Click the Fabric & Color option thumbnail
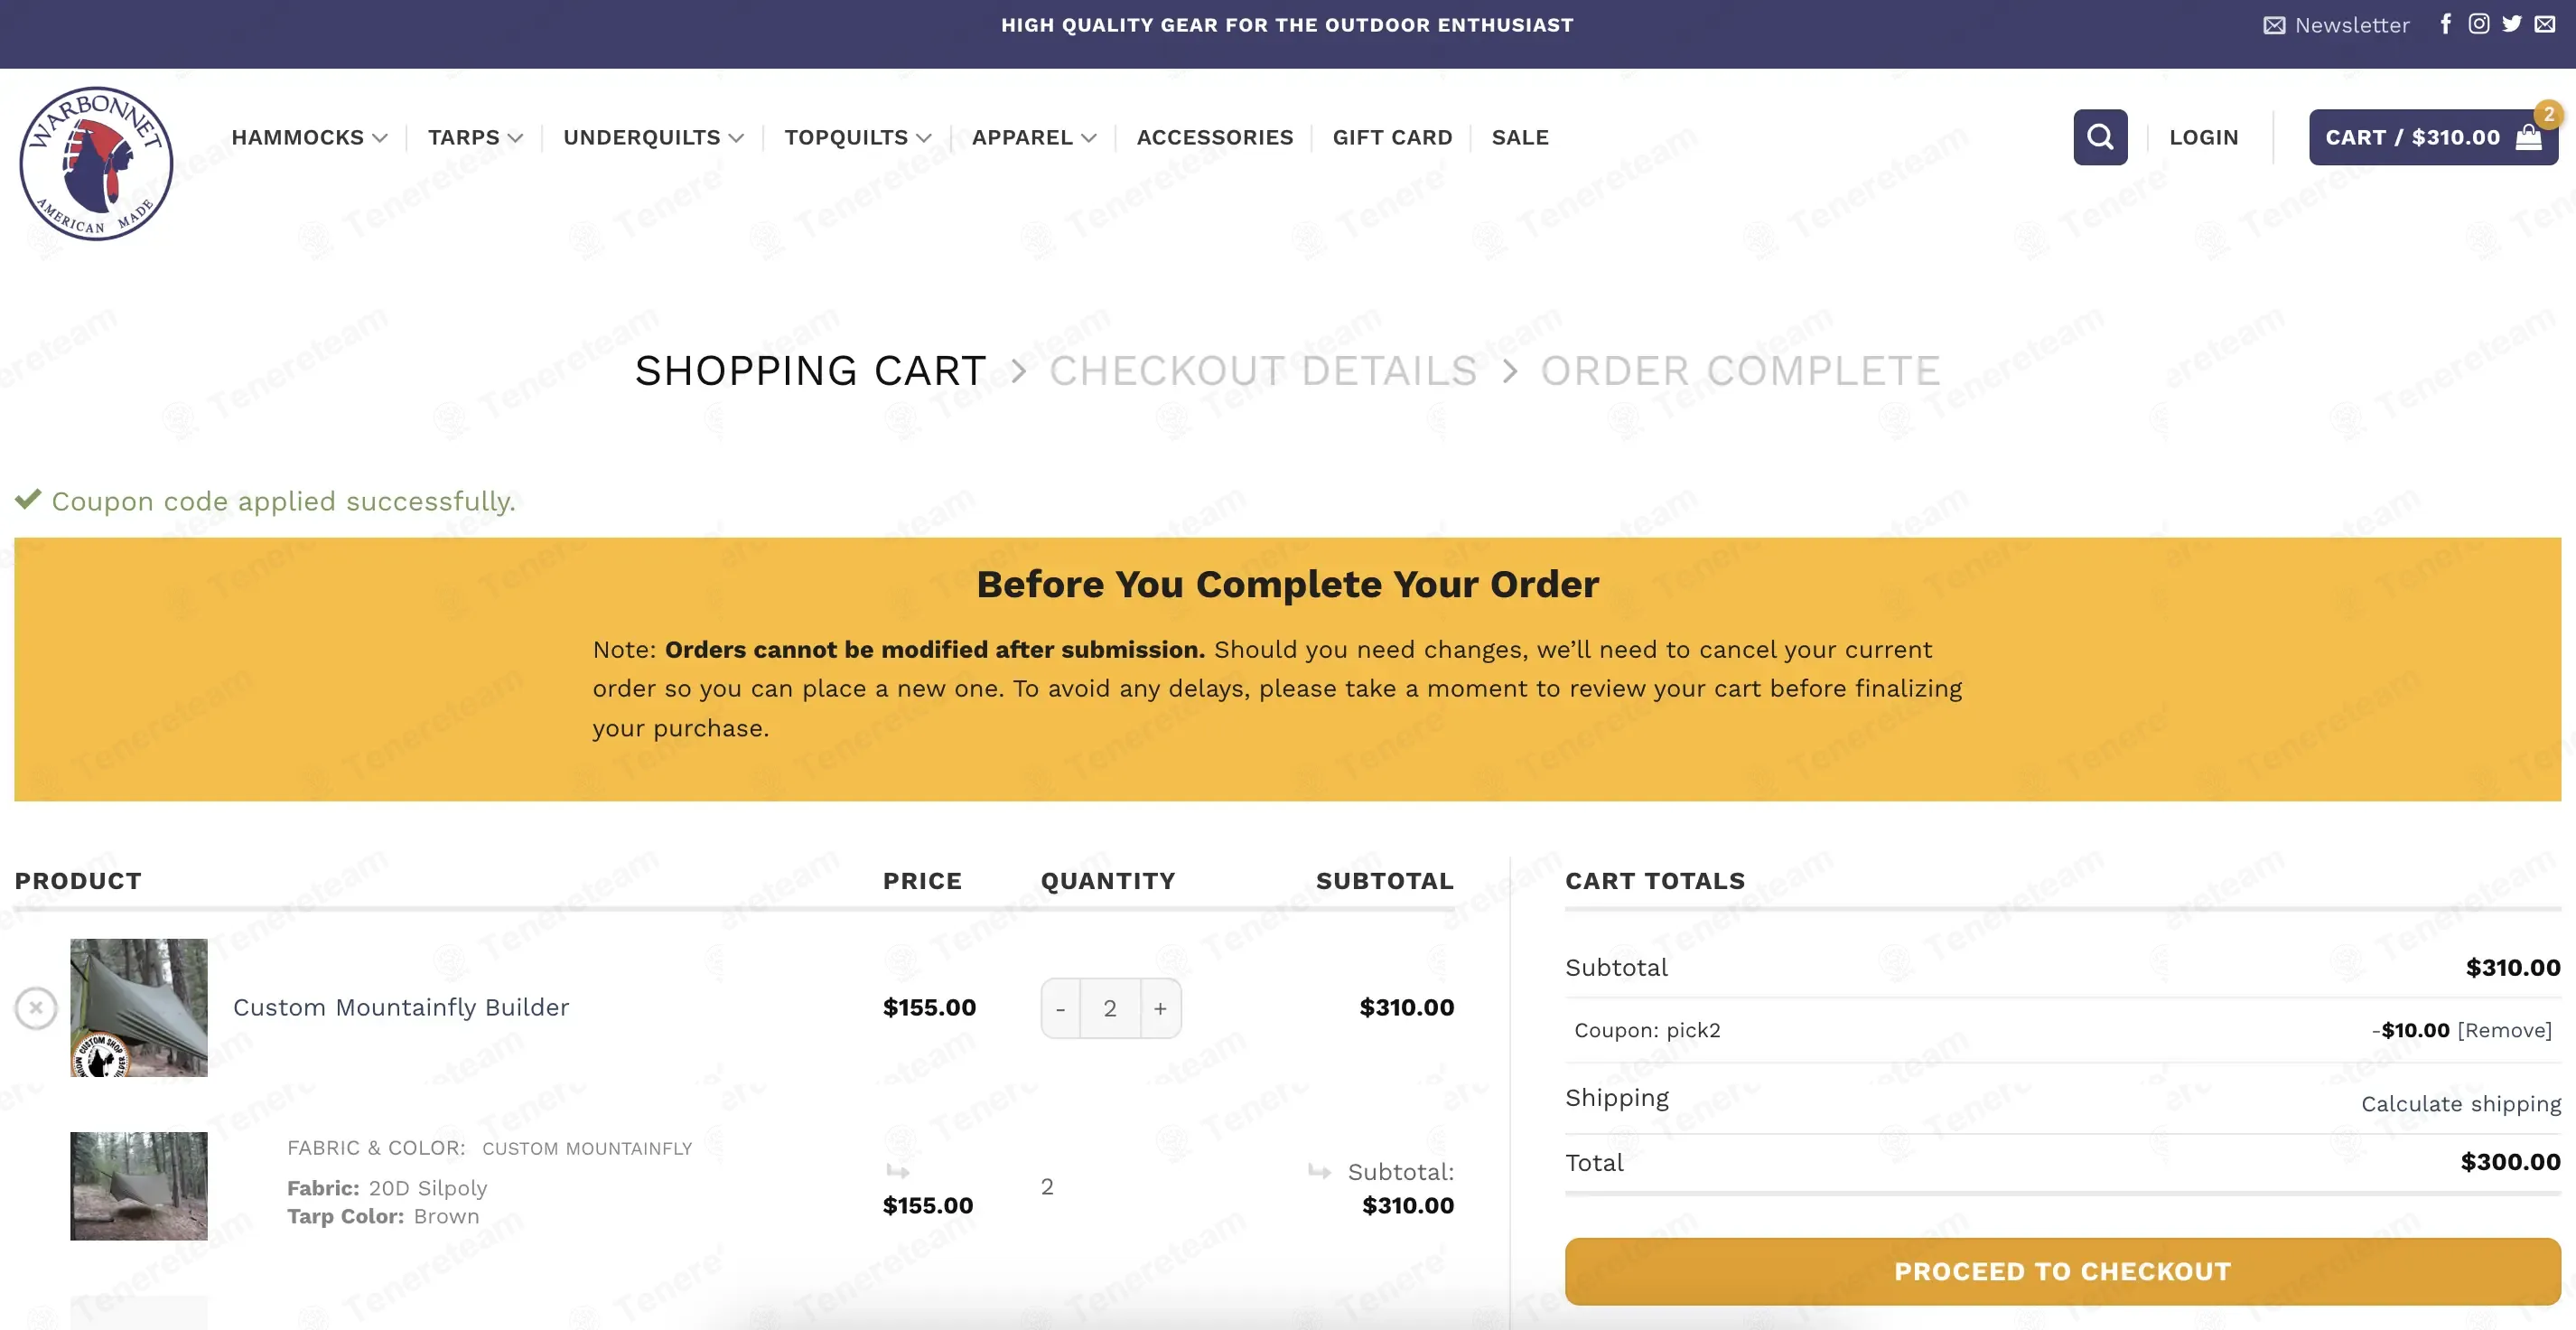 click(x=139, y=1186)
